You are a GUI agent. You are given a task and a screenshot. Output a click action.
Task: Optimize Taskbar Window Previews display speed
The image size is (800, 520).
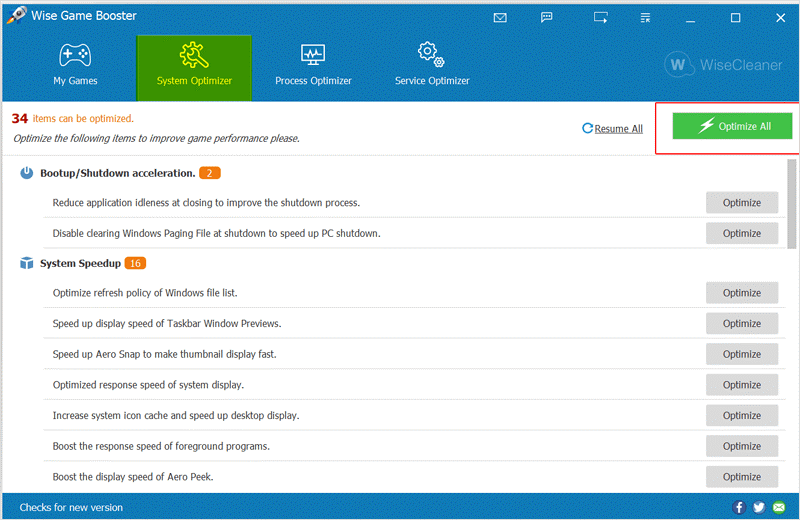[x=742, y=324]
